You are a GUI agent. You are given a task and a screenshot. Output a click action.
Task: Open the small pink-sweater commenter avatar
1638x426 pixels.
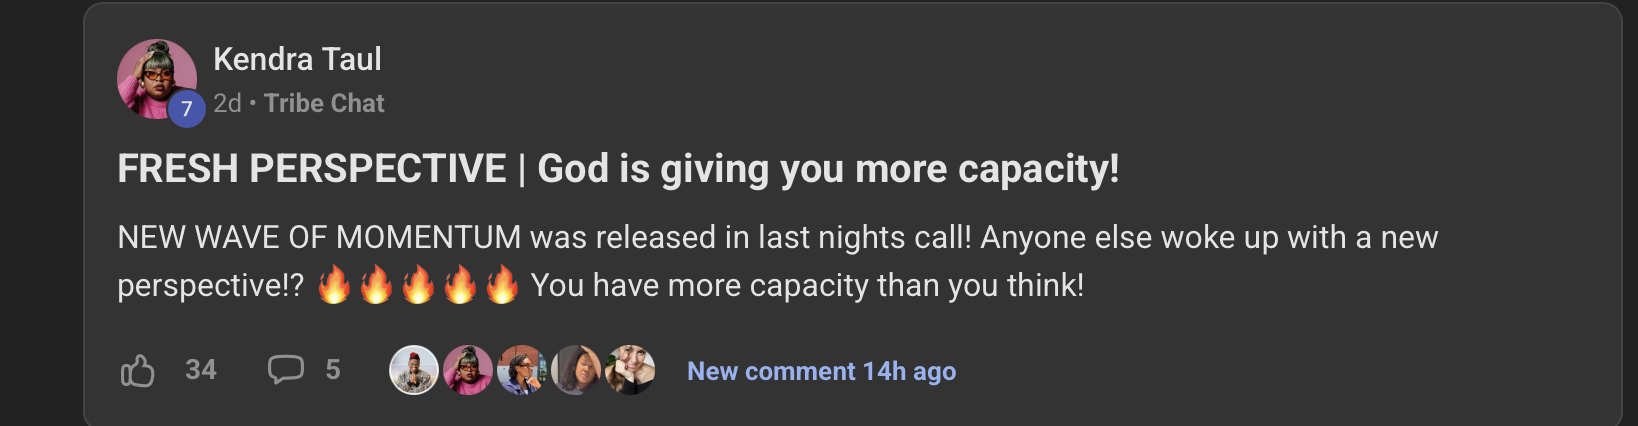point(468,370)
